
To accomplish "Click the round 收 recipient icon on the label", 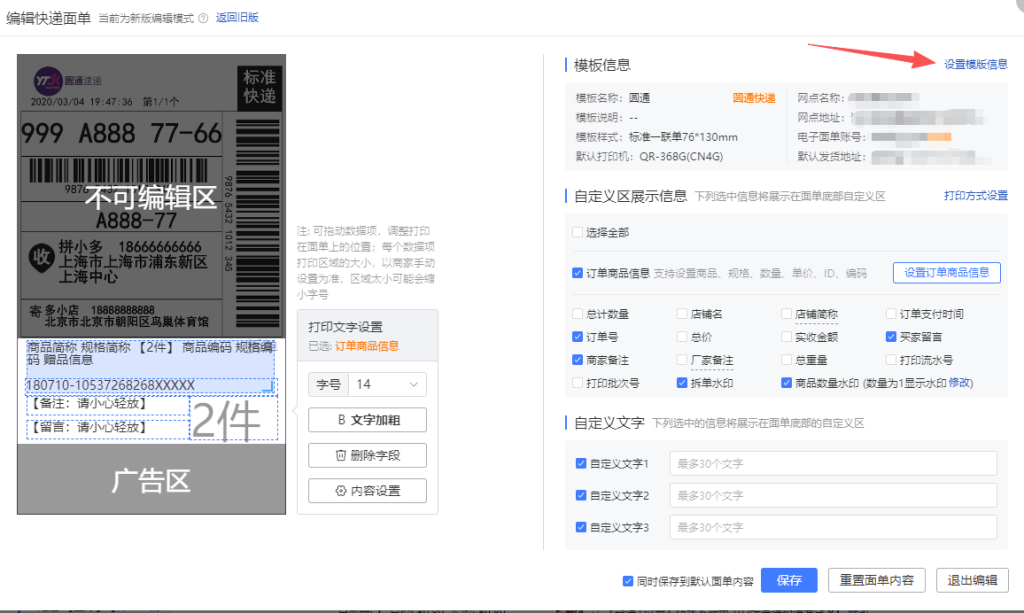I will click(41, 255).
